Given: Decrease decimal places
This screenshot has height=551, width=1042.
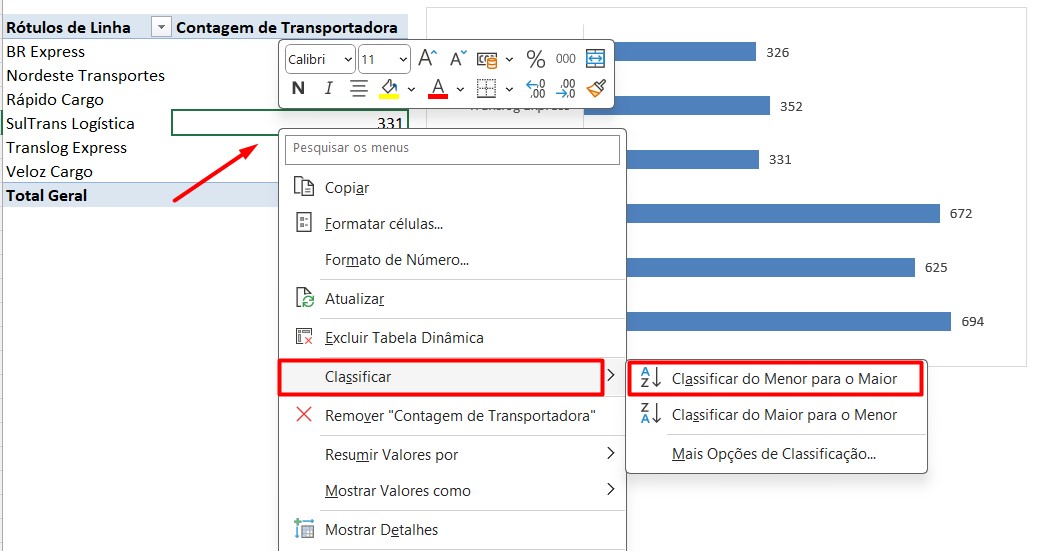Looking at the screenshot, I should coord(566,88).
